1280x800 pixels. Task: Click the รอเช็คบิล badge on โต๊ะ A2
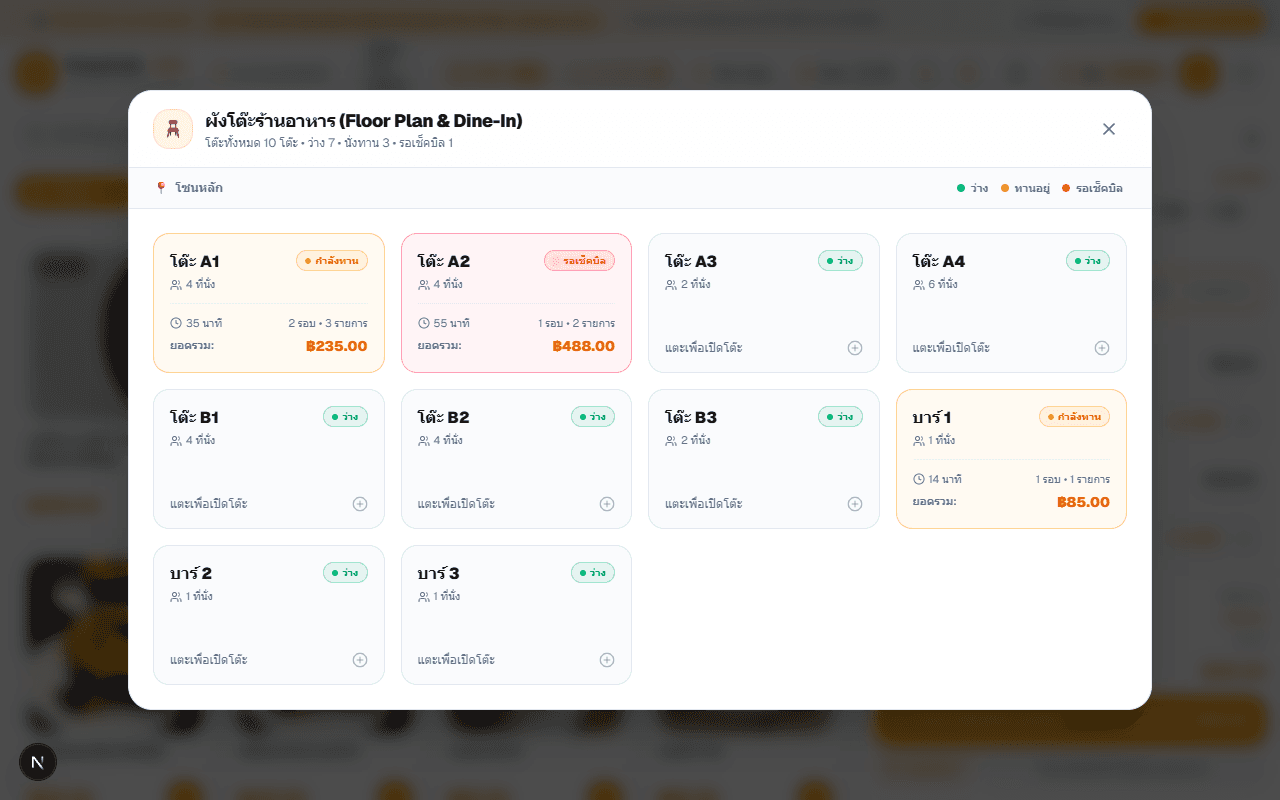(x=579, y=261)
